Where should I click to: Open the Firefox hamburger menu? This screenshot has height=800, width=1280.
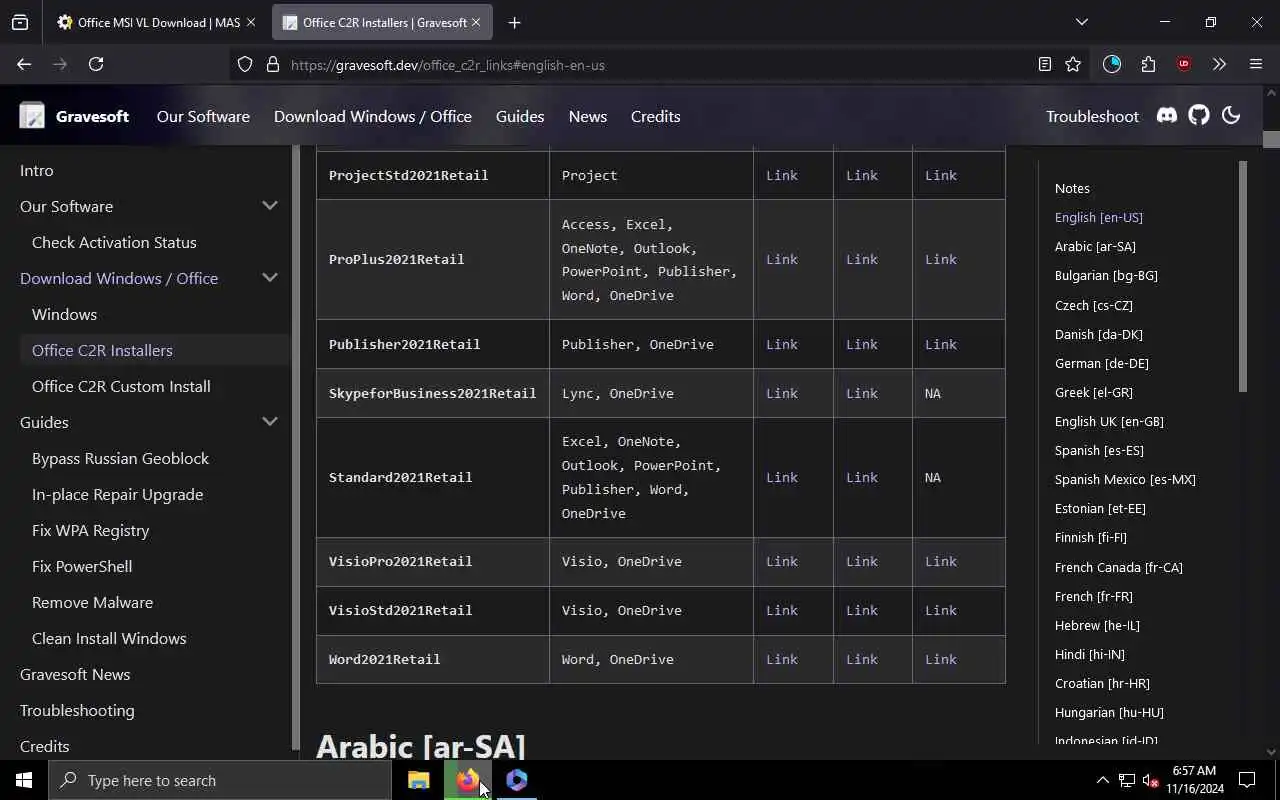1256,64
